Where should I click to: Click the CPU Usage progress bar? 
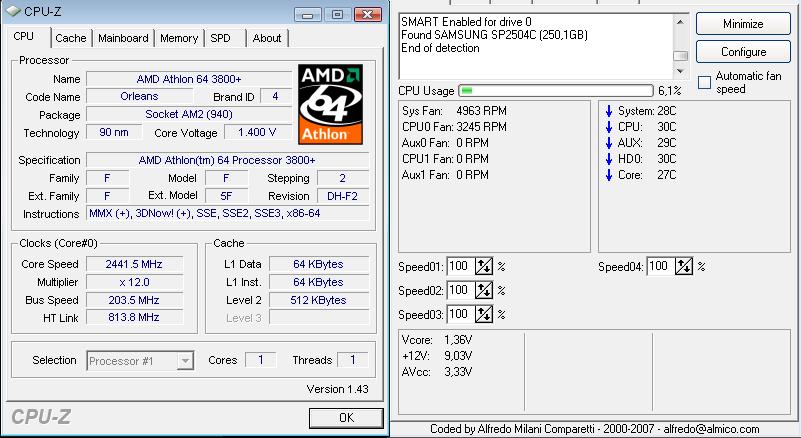[x=556, y=91]
